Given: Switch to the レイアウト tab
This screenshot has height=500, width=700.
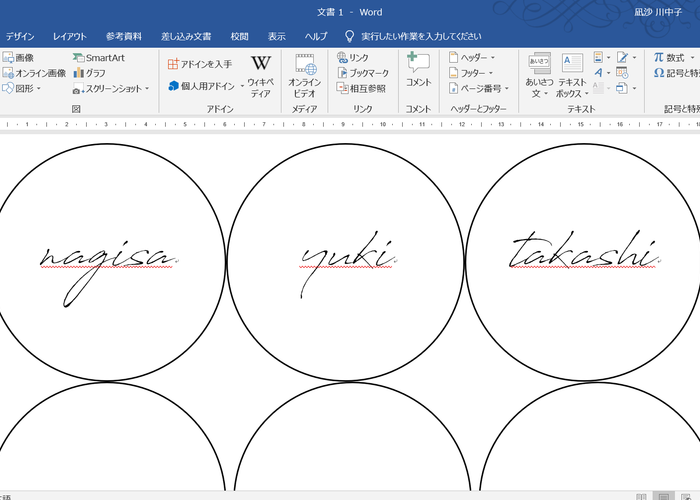Looking at the screenshot, I should click(x=70, y=36).
